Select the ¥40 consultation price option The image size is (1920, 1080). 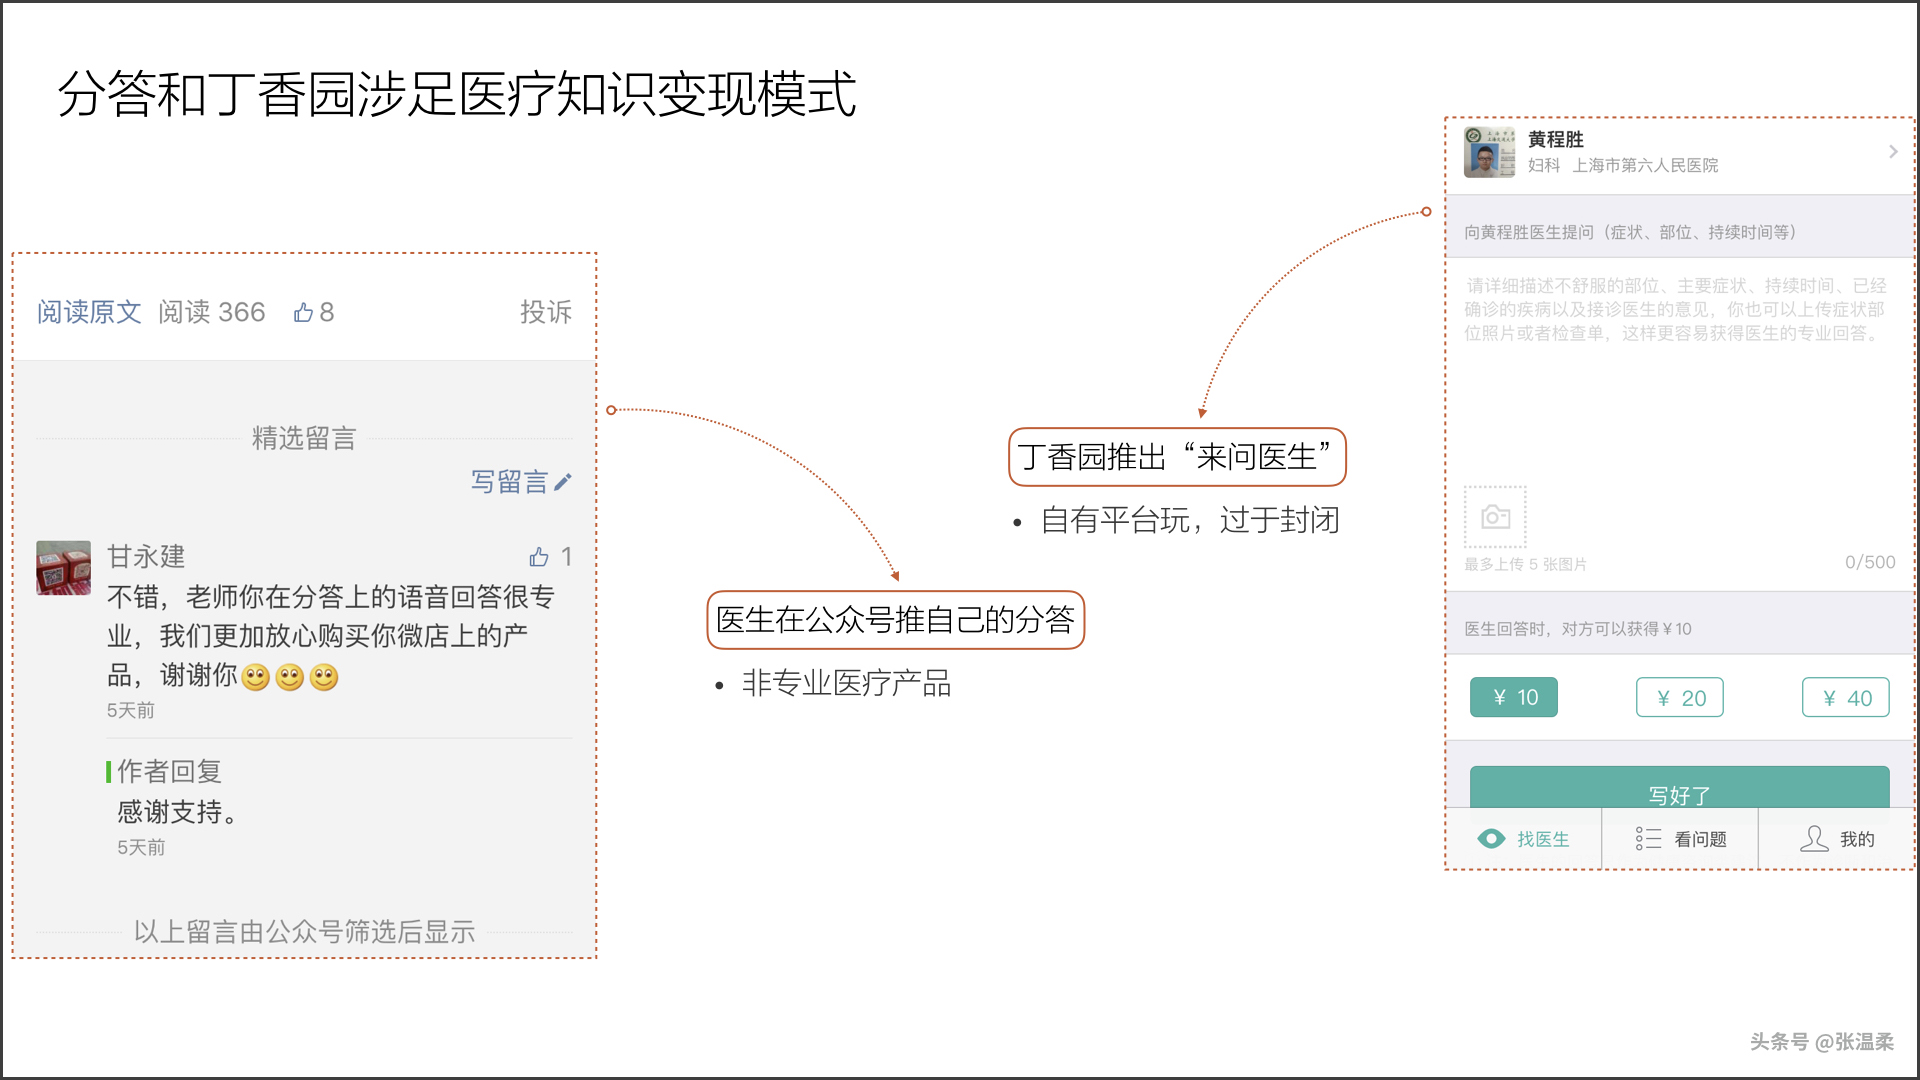point(1845,697)
